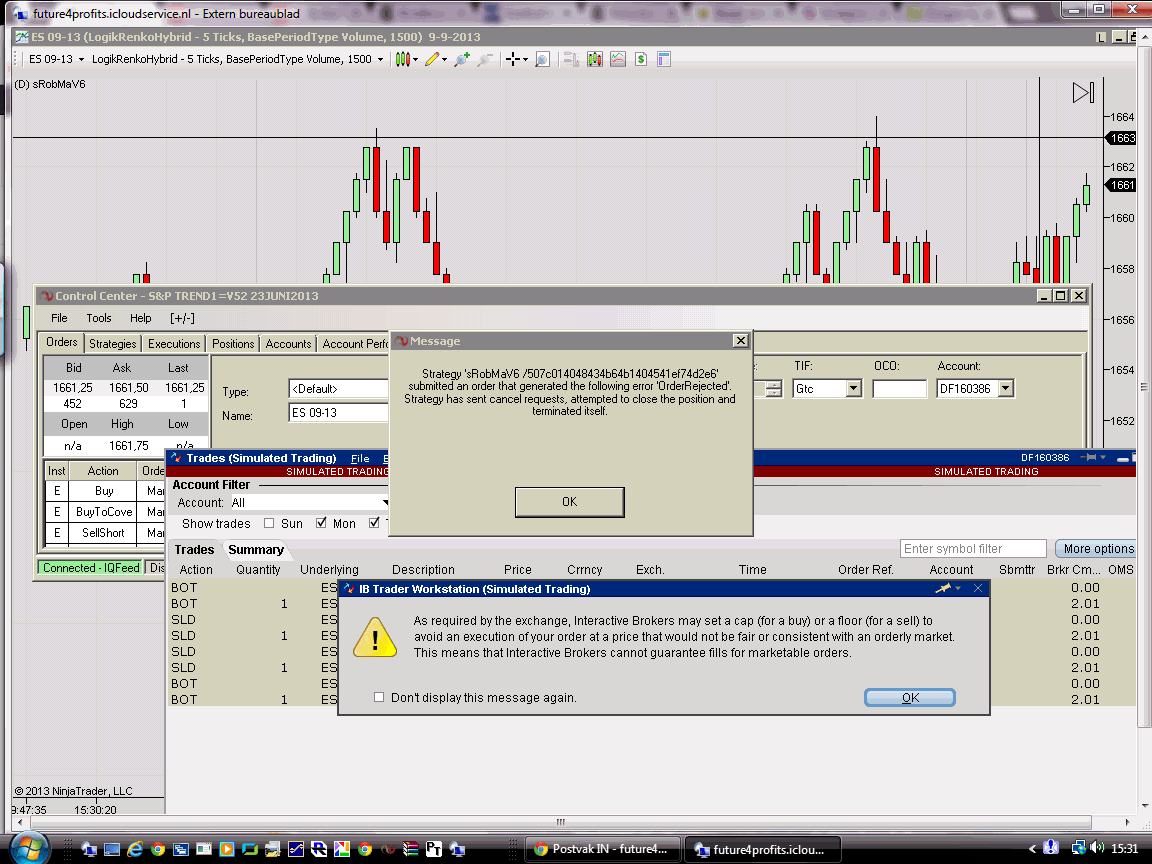Click the zoom in magnifier icon
Screen dimensions: 1152x864
461,59
